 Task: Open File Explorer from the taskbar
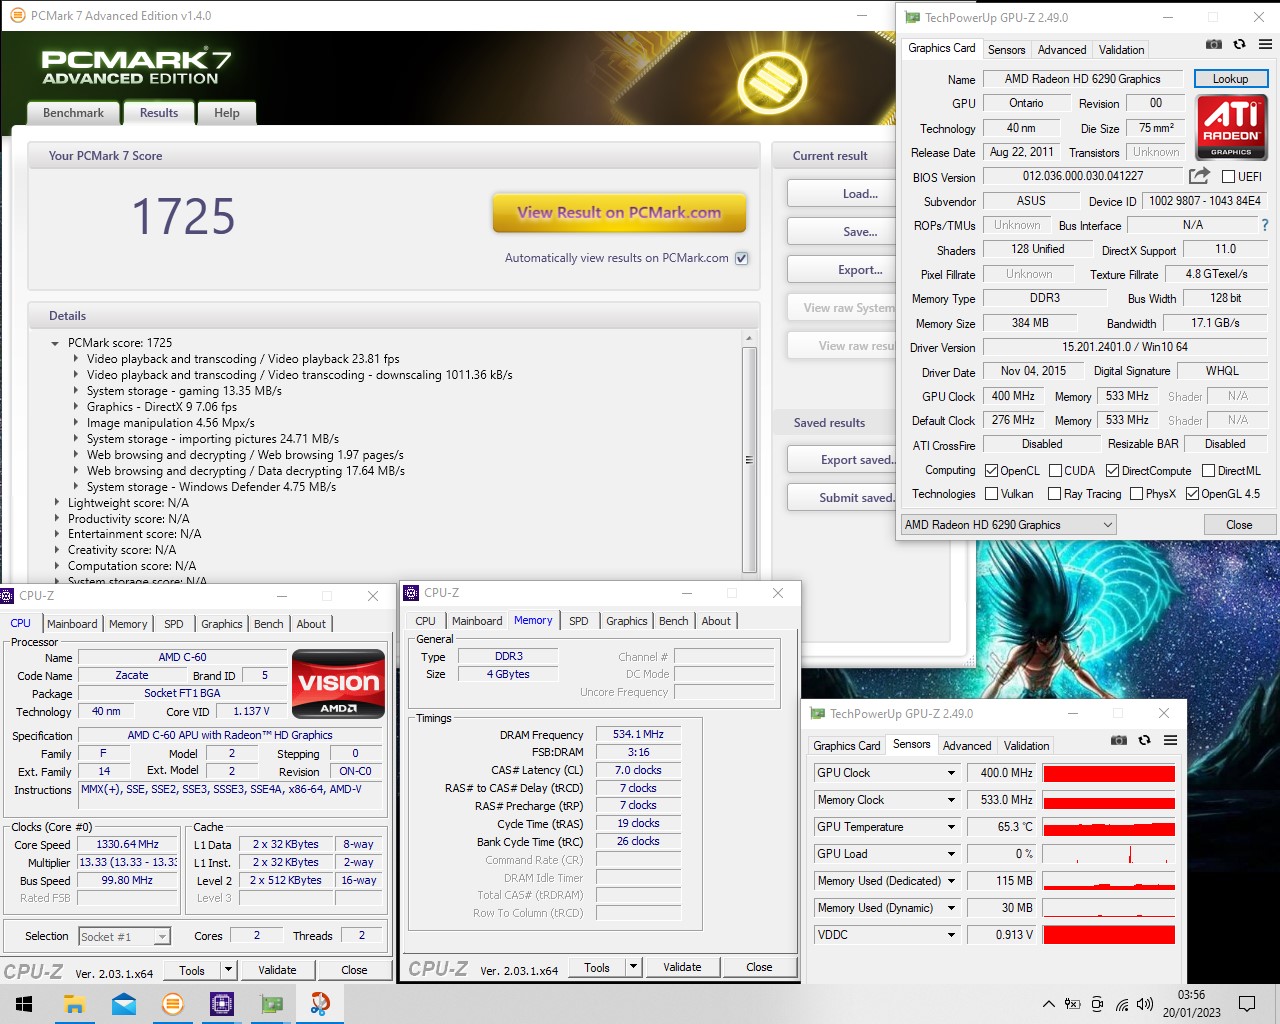click(74, 1004)
